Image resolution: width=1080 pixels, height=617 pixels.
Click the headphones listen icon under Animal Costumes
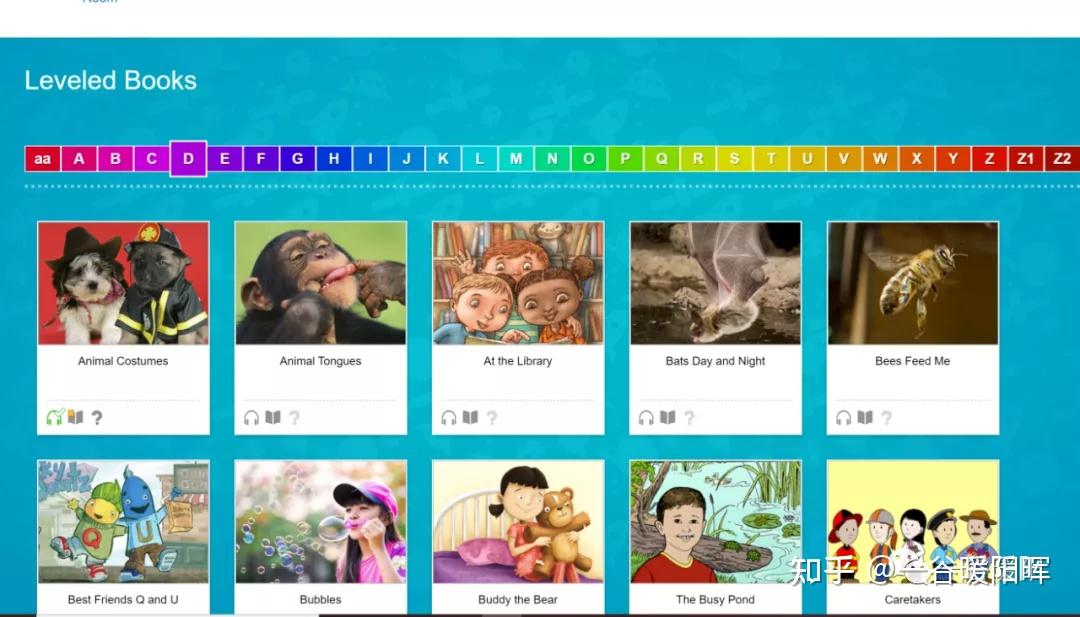point(54,417)
